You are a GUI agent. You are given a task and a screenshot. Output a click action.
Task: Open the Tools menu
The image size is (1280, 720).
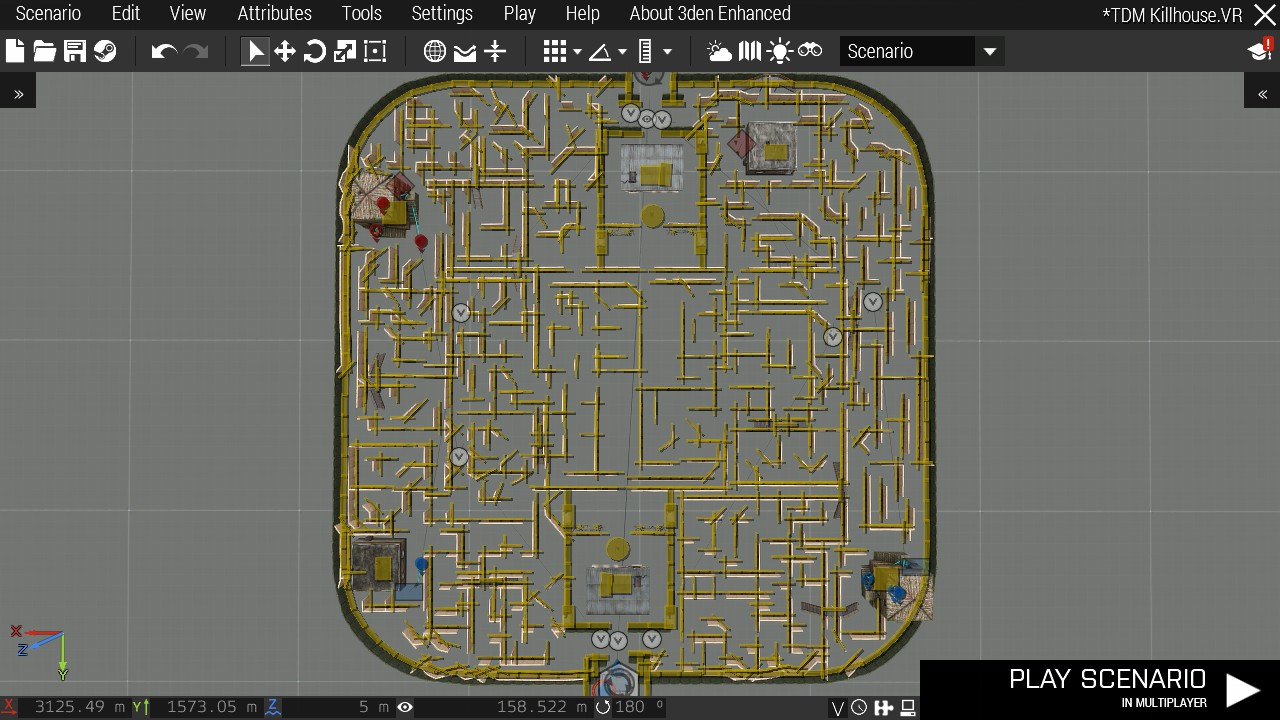(361, 13)
